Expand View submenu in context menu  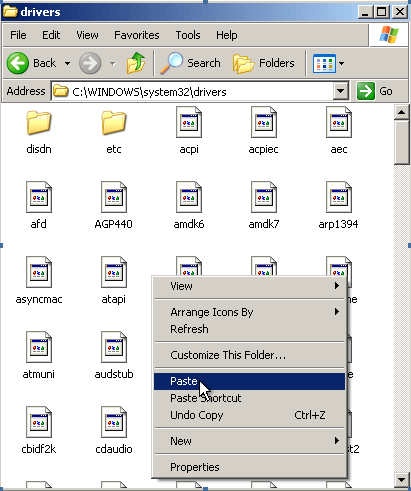[249, 286]
